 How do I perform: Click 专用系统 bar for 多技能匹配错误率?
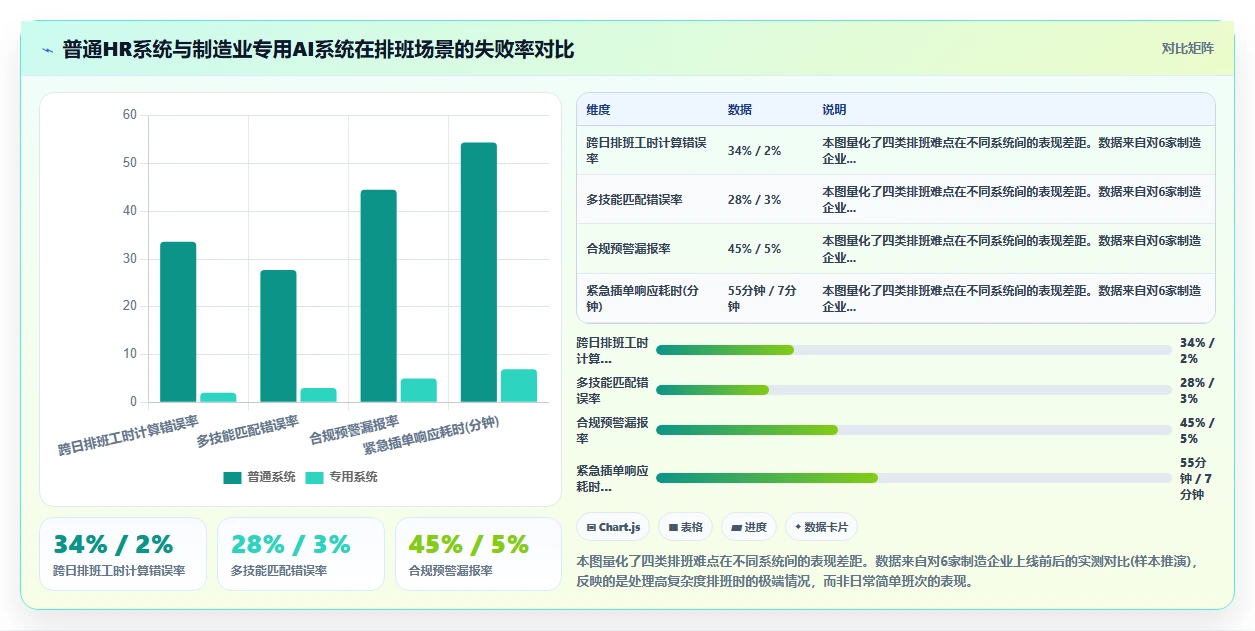coord(318,395)
